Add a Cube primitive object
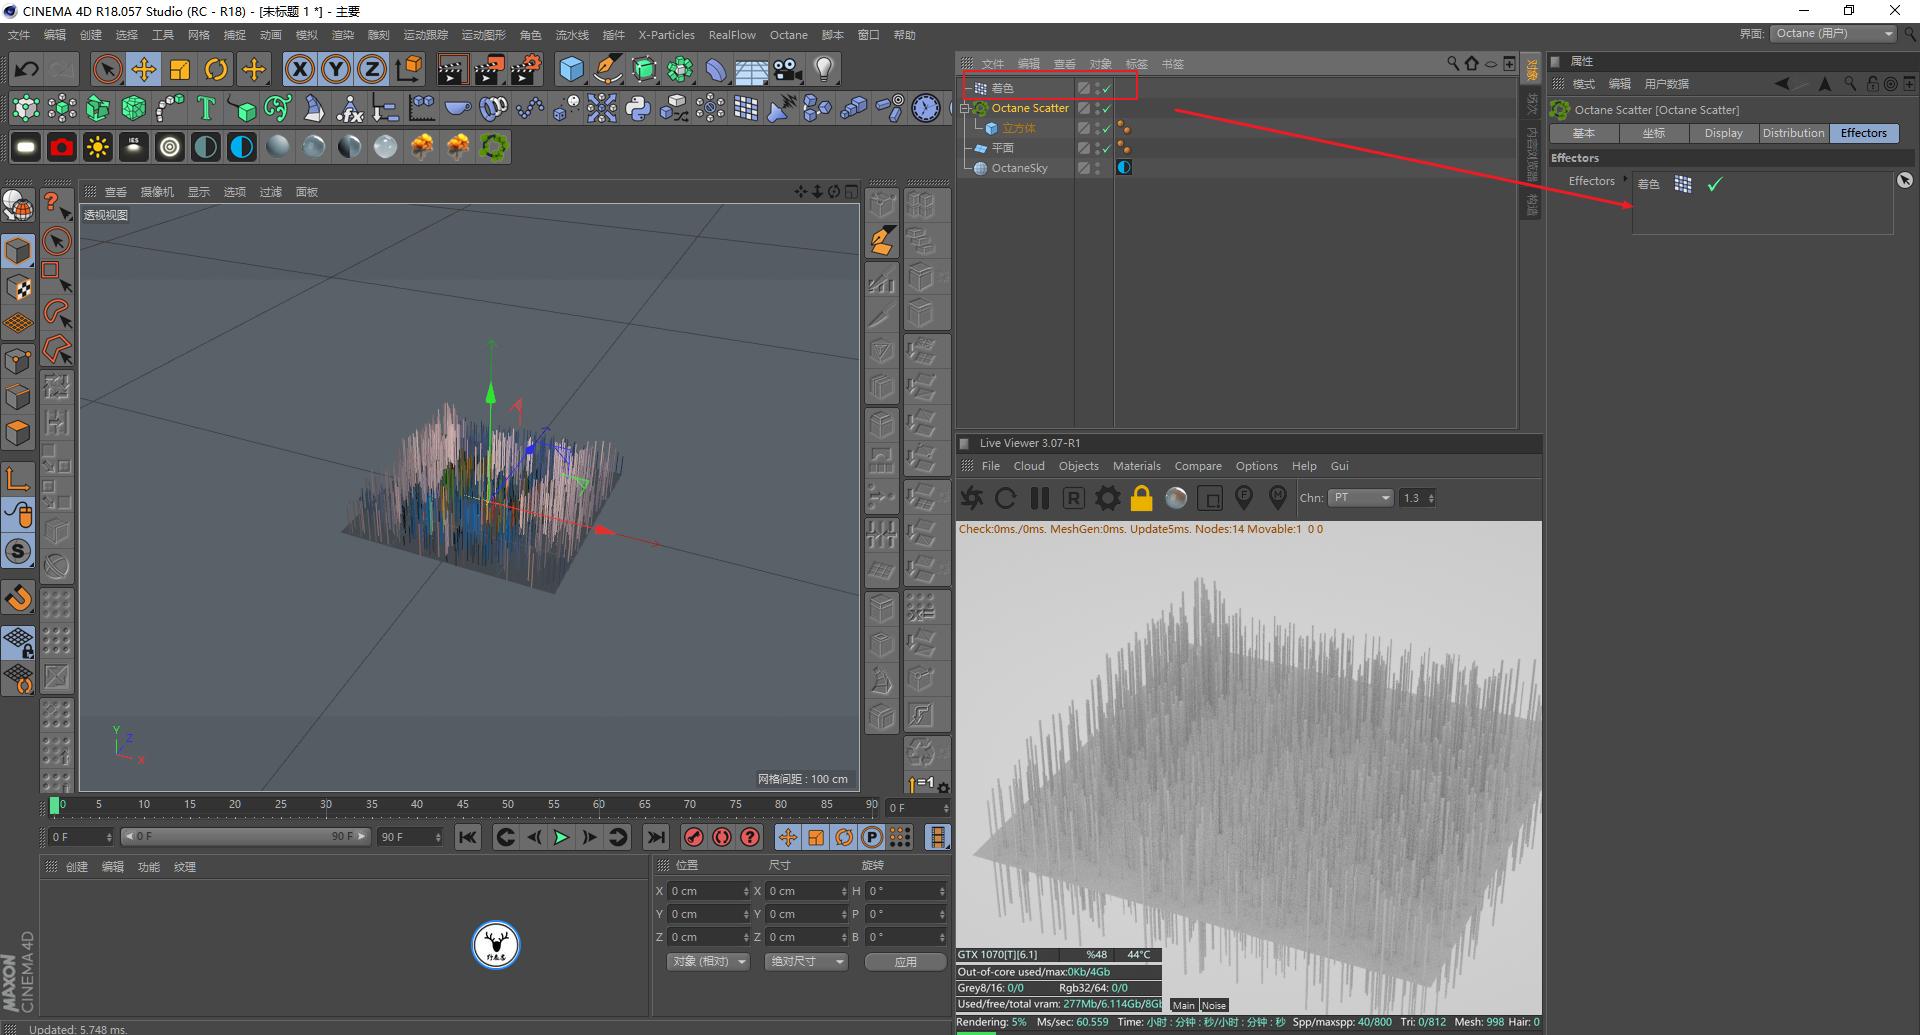The image size is (1920, 1035). tap(571, 69)
